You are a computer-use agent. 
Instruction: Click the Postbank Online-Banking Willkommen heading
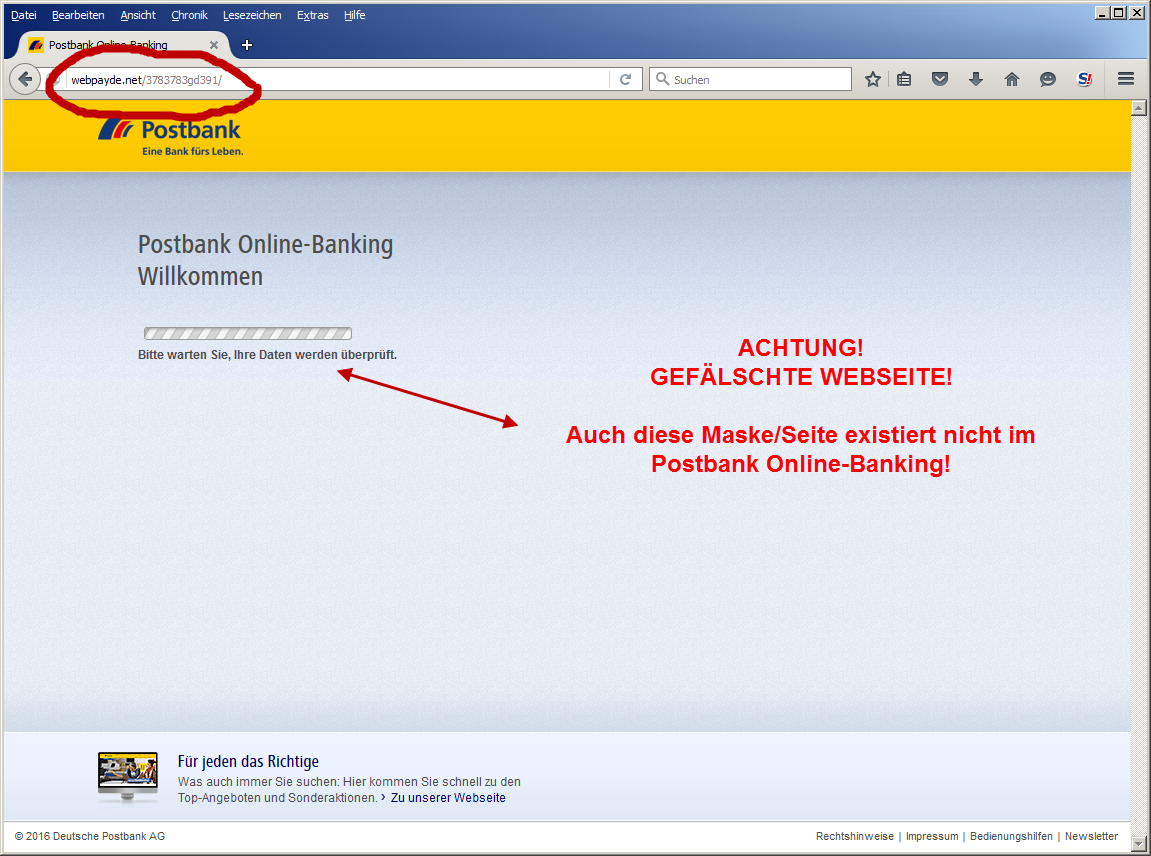click(x=265, y=260)
